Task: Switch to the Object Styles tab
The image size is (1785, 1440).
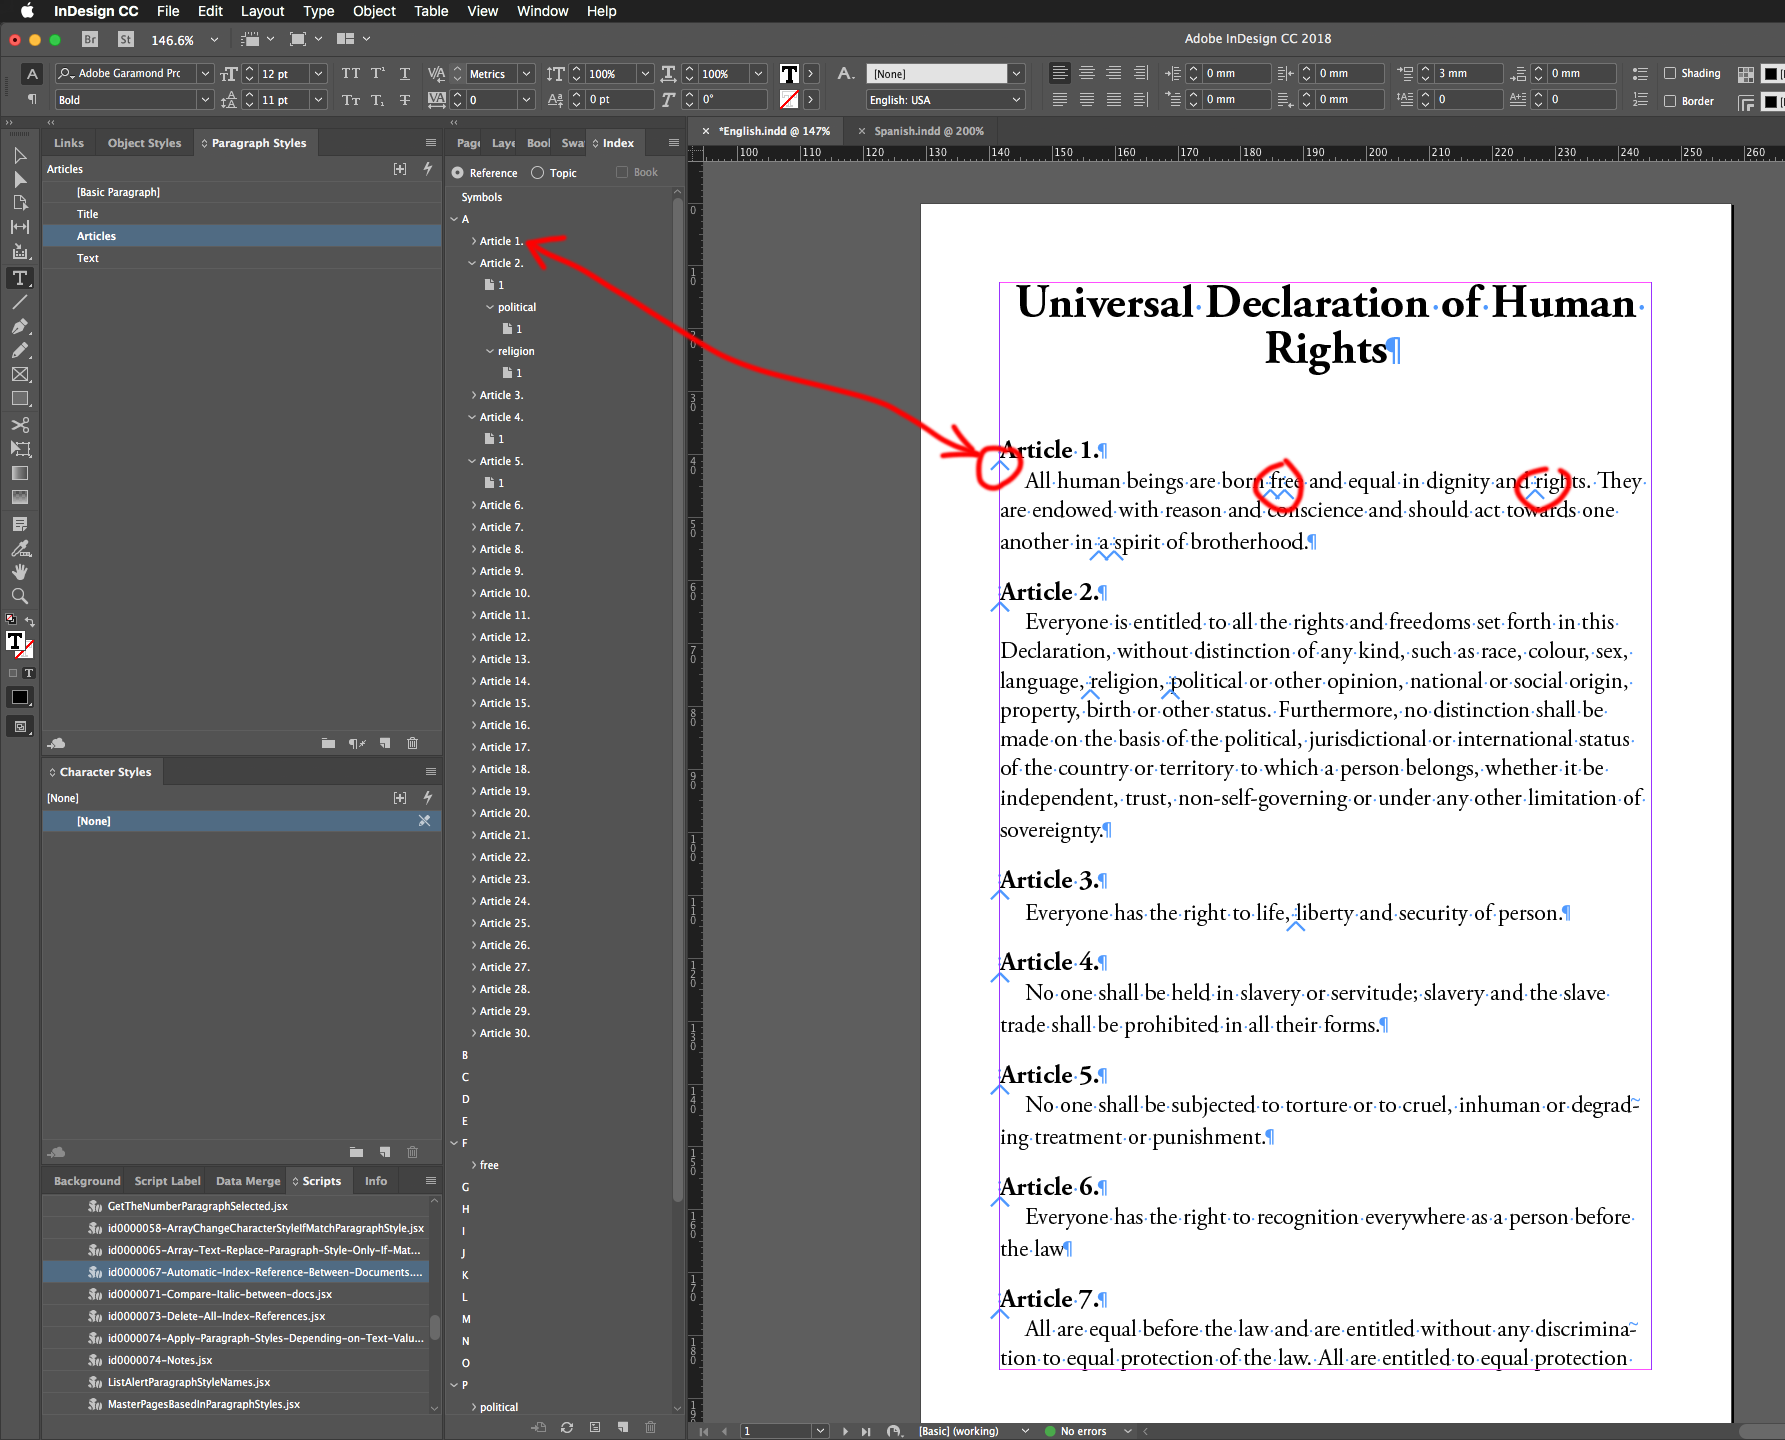Action: (144, 143)
